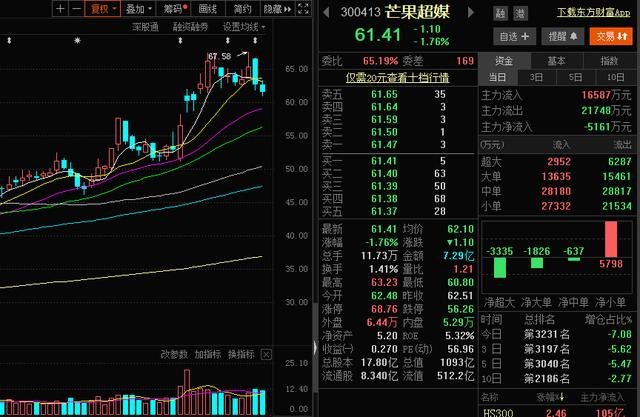Zoom in the K-line chart with plus button
Image resolution: width=640 pixels, height=417 pixels.
[x=60, y=9]
